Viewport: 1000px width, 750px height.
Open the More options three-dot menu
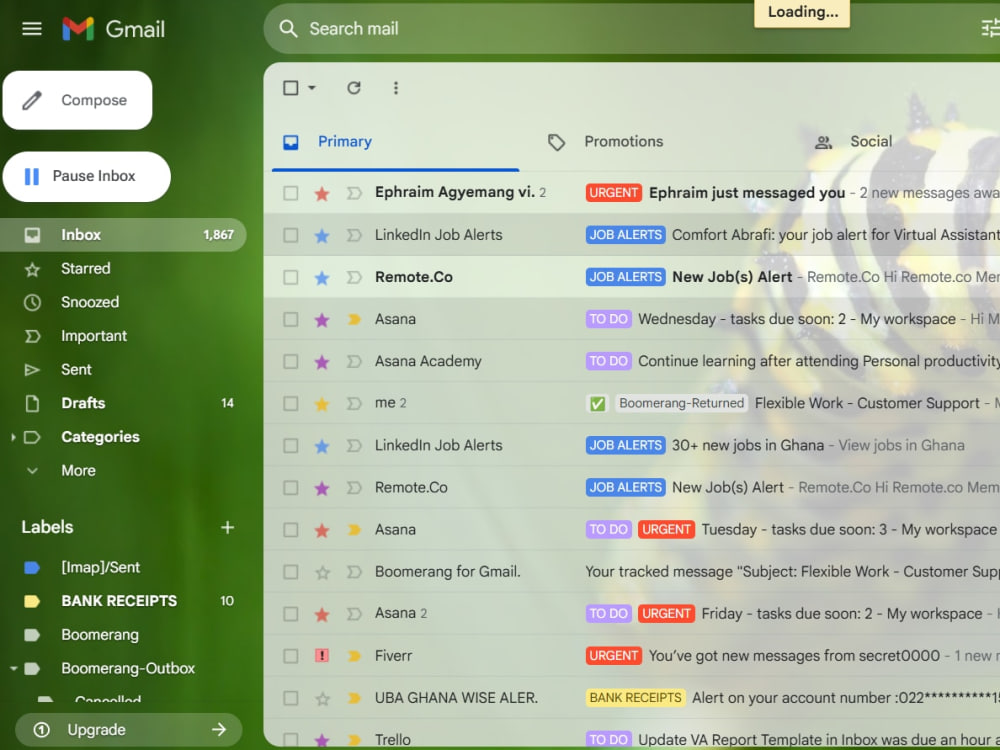(x=396, y=87)
